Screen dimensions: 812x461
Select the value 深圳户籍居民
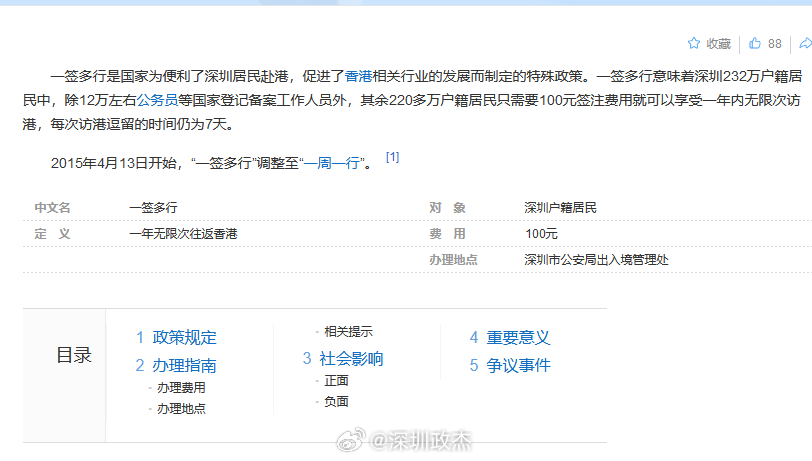click(560, 208)
